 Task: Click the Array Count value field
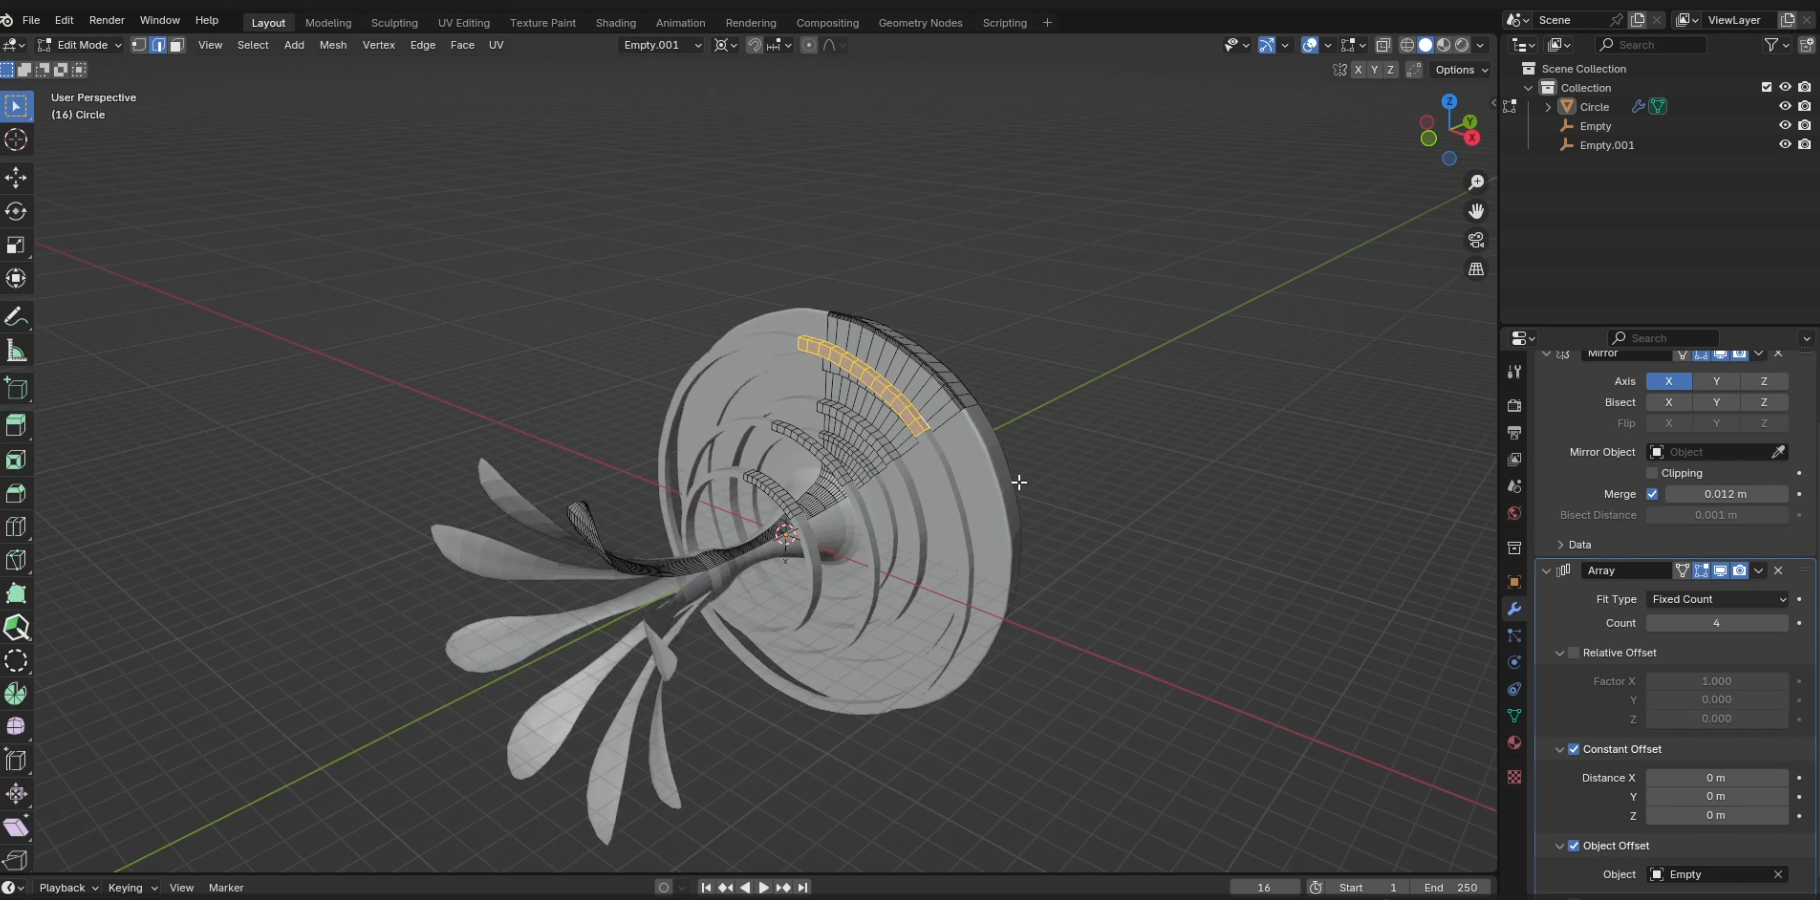coord(1717,623)
